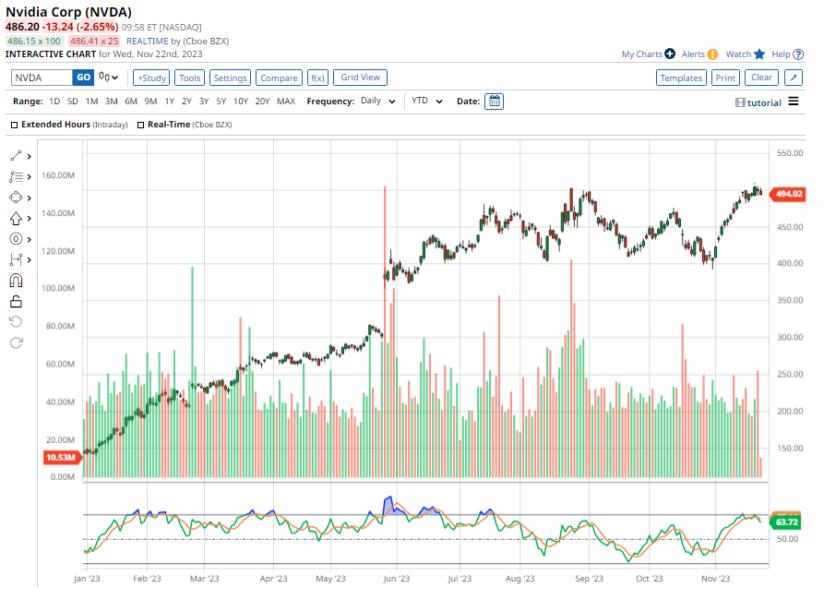Click the redo arrow icon
The image size is (824, 600).
pyautogui.click(x=16, y=343)
